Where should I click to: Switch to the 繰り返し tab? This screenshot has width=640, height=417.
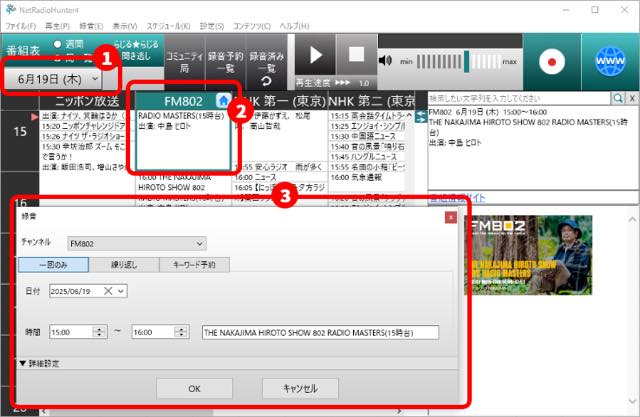[x=124, y=265]
